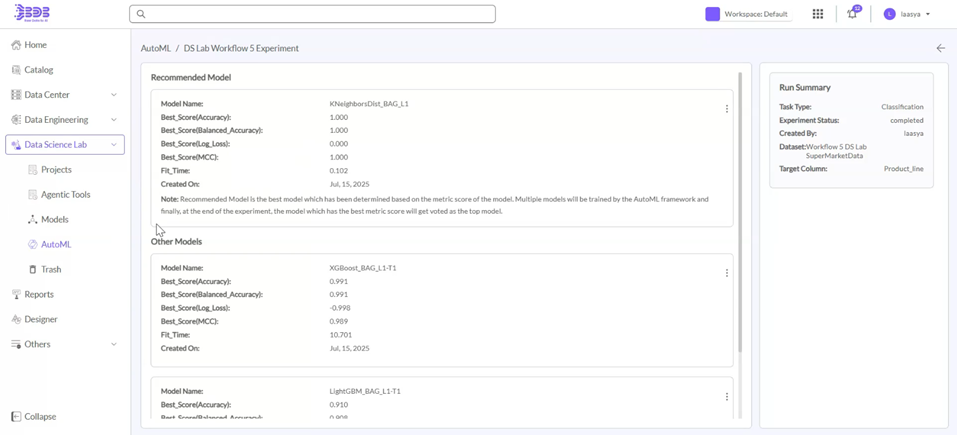Click the notifications bell icon
This screenshot has width=957, height=435.
852,14
